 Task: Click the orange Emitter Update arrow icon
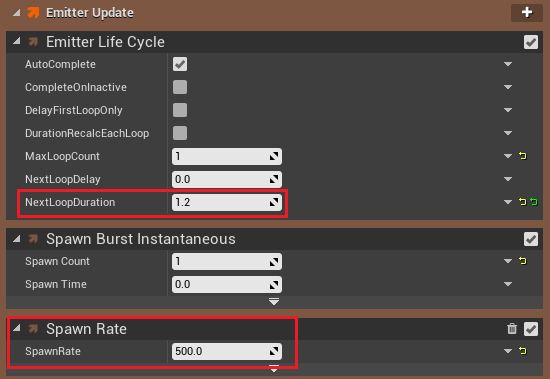(33, 13)
